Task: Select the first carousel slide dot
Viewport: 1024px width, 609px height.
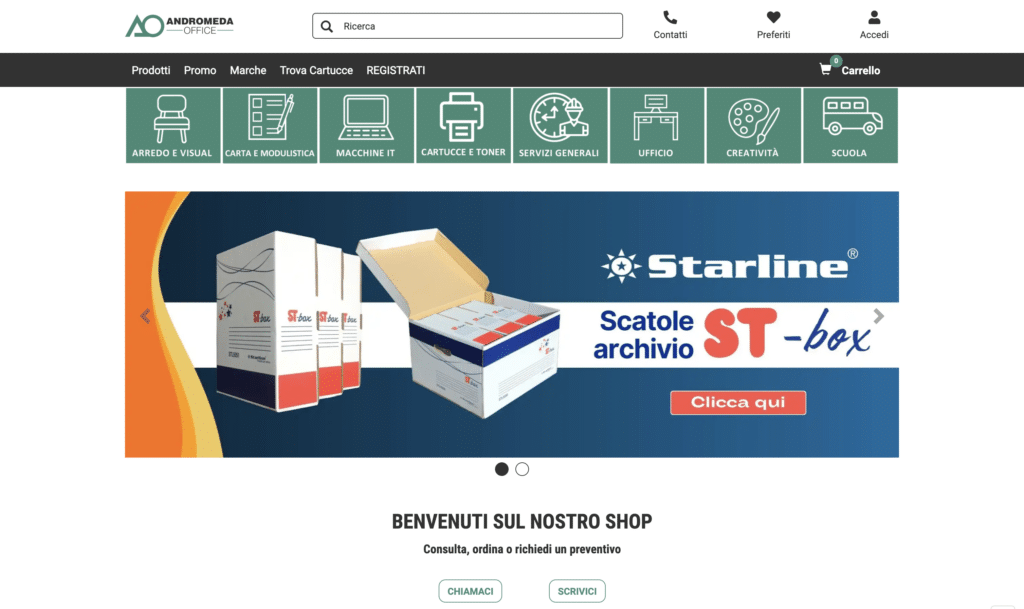Action: (x=502, y=469)
